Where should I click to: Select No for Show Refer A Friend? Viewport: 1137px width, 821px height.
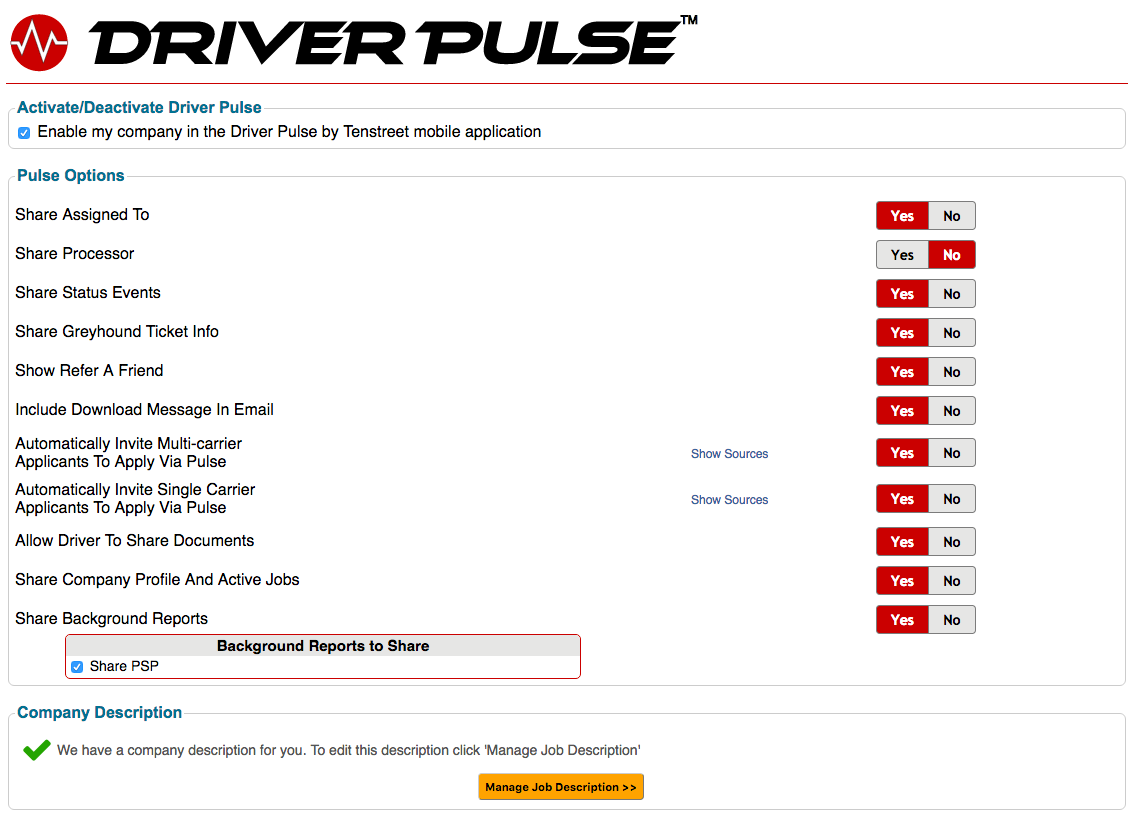[x=951, y=372]
